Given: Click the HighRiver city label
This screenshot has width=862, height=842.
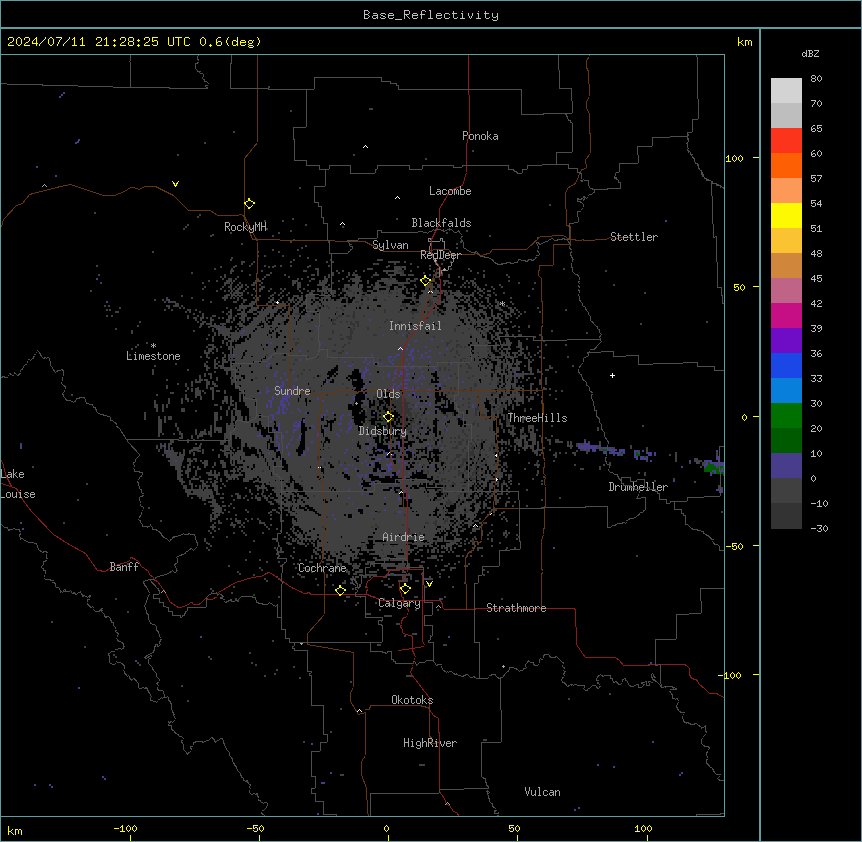Looking at the screenshot, I should [x=430, y=743].
